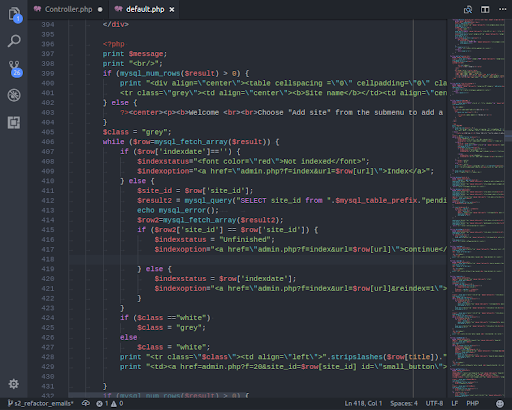512x410 pixels.
Task: Click "$indexstatus = "Unfinished";" on line 416
Action: [x=214, y=240]
